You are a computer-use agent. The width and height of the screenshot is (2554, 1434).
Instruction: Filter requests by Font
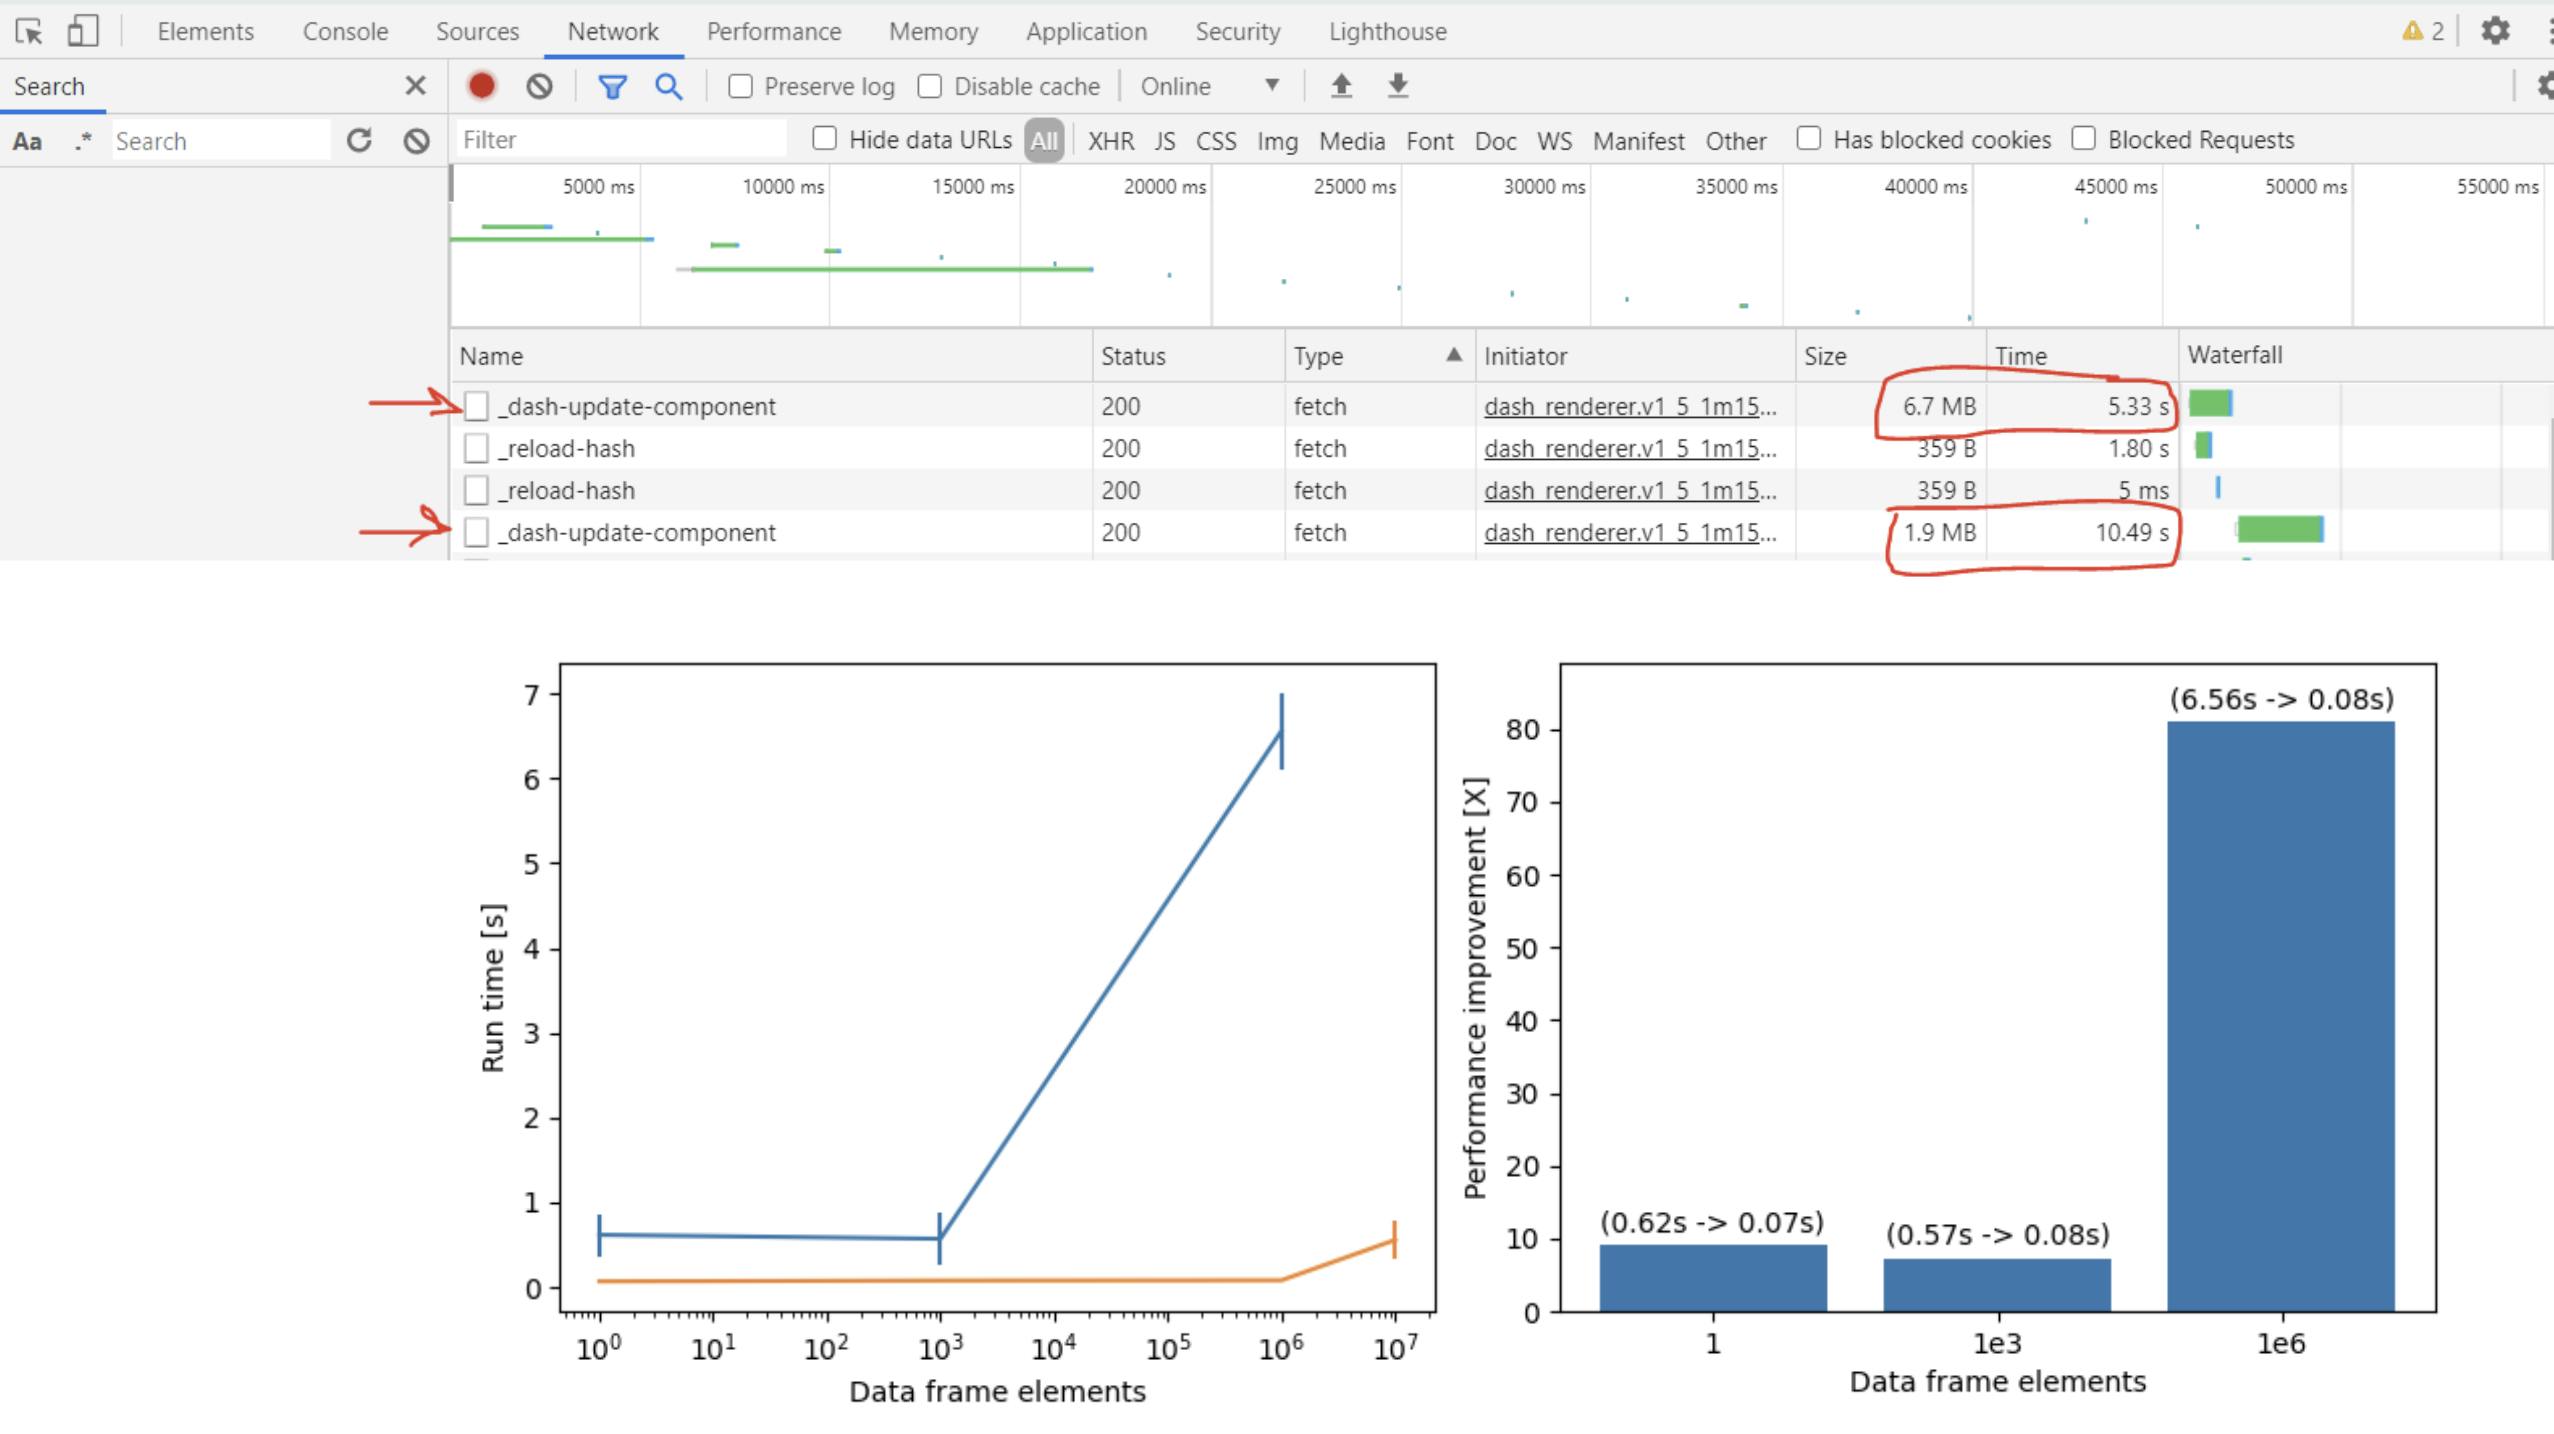[x=1430, y=141]
